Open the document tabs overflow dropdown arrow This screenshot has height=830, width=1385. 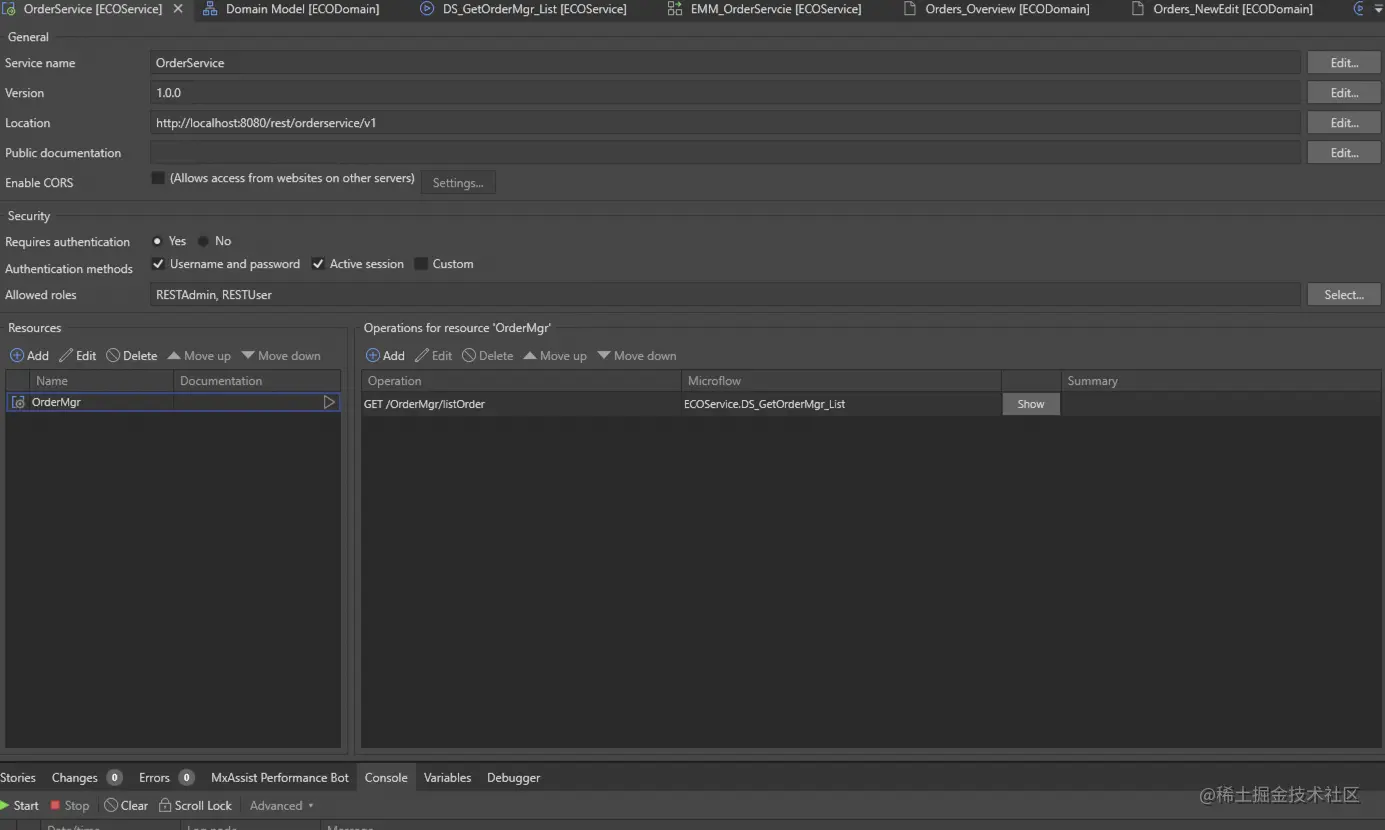[1379, 10]
